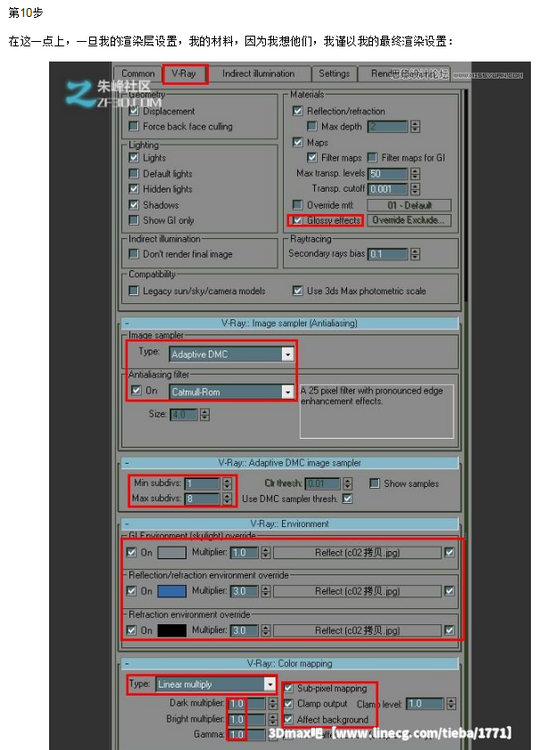This screenshot has height=750, width=547.
Task: Toggle the Shadows checkbox
Action: coord(134,205)
